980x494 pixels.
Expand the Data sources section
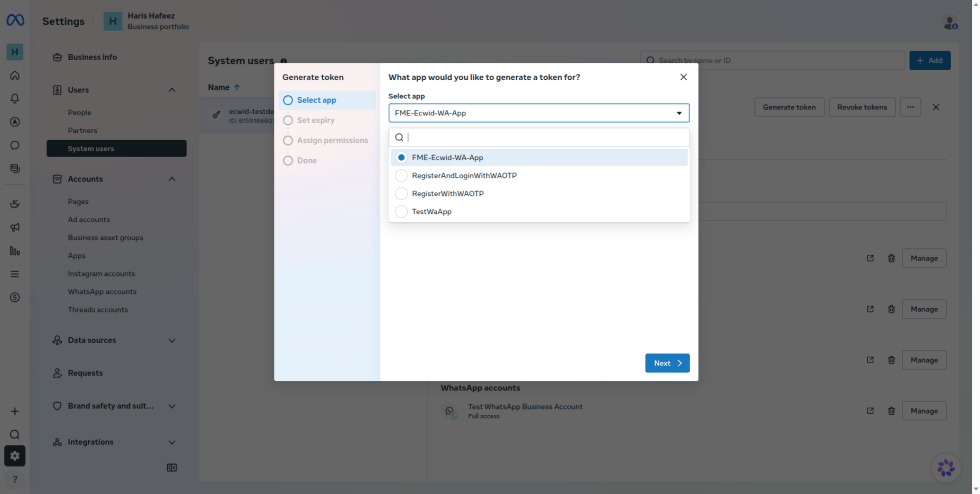(x=172, y=340)
